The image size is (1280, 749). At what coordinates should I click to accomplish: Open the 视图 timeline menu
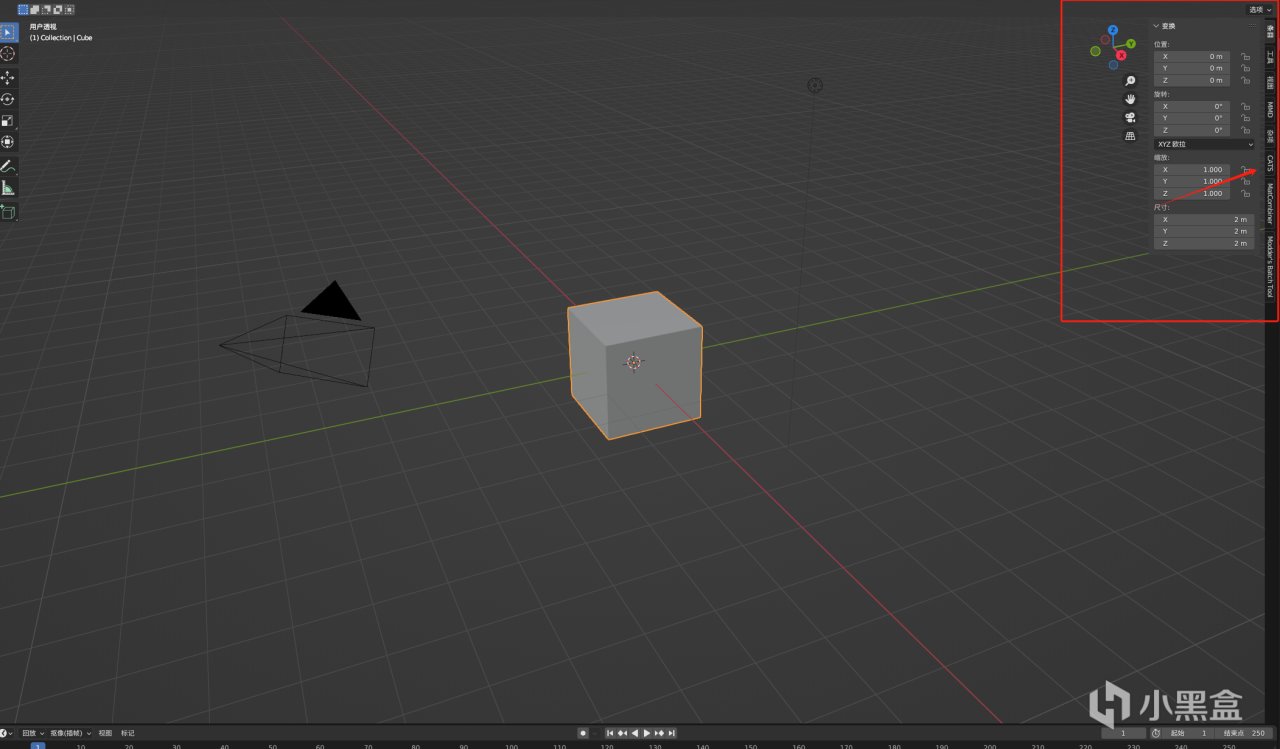click(105, 733)
